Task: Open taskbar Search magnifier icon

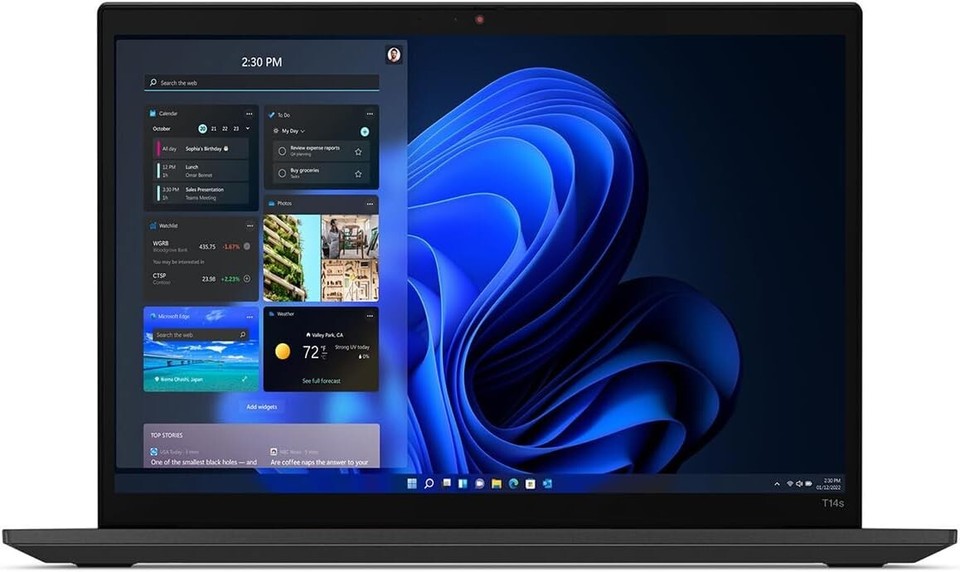Action: coord(429,484)
